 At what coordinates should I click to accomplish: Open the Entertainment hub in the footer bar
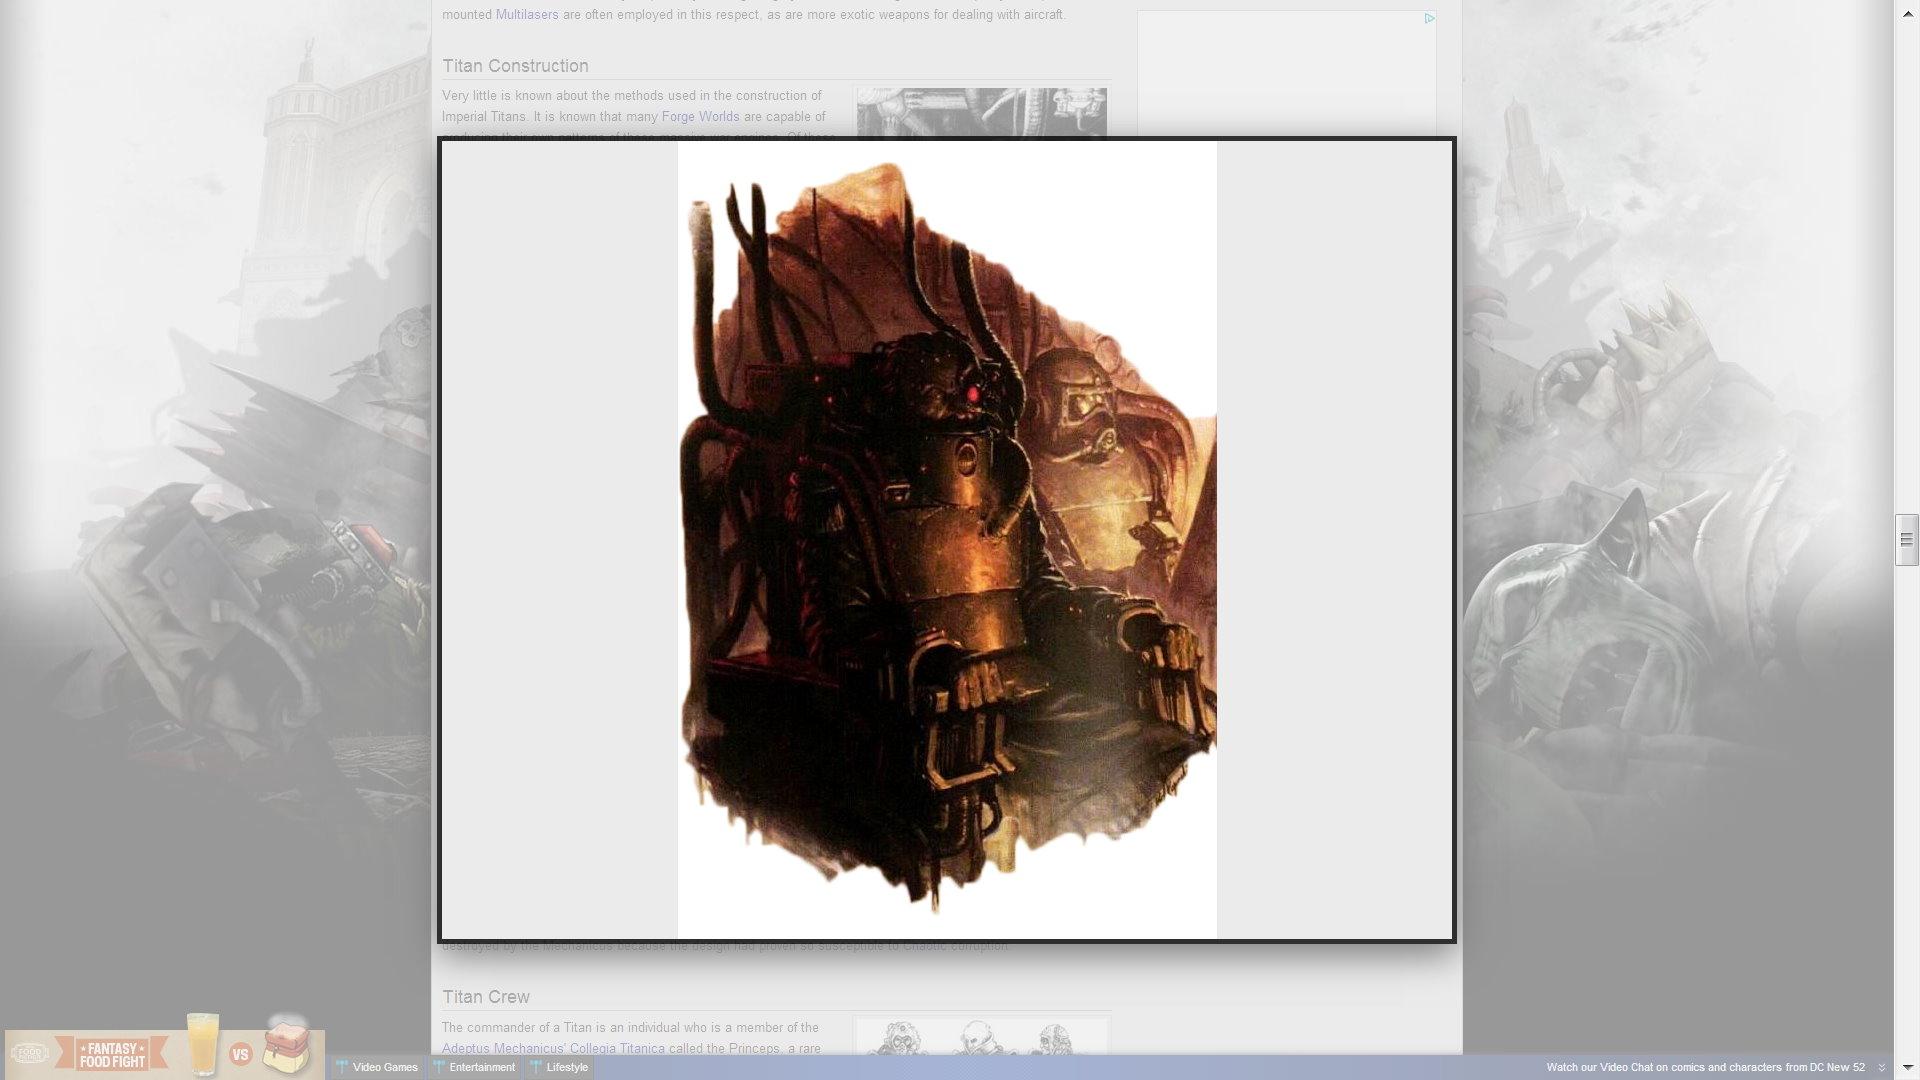pyautogui.click(x=473, y=1067)
